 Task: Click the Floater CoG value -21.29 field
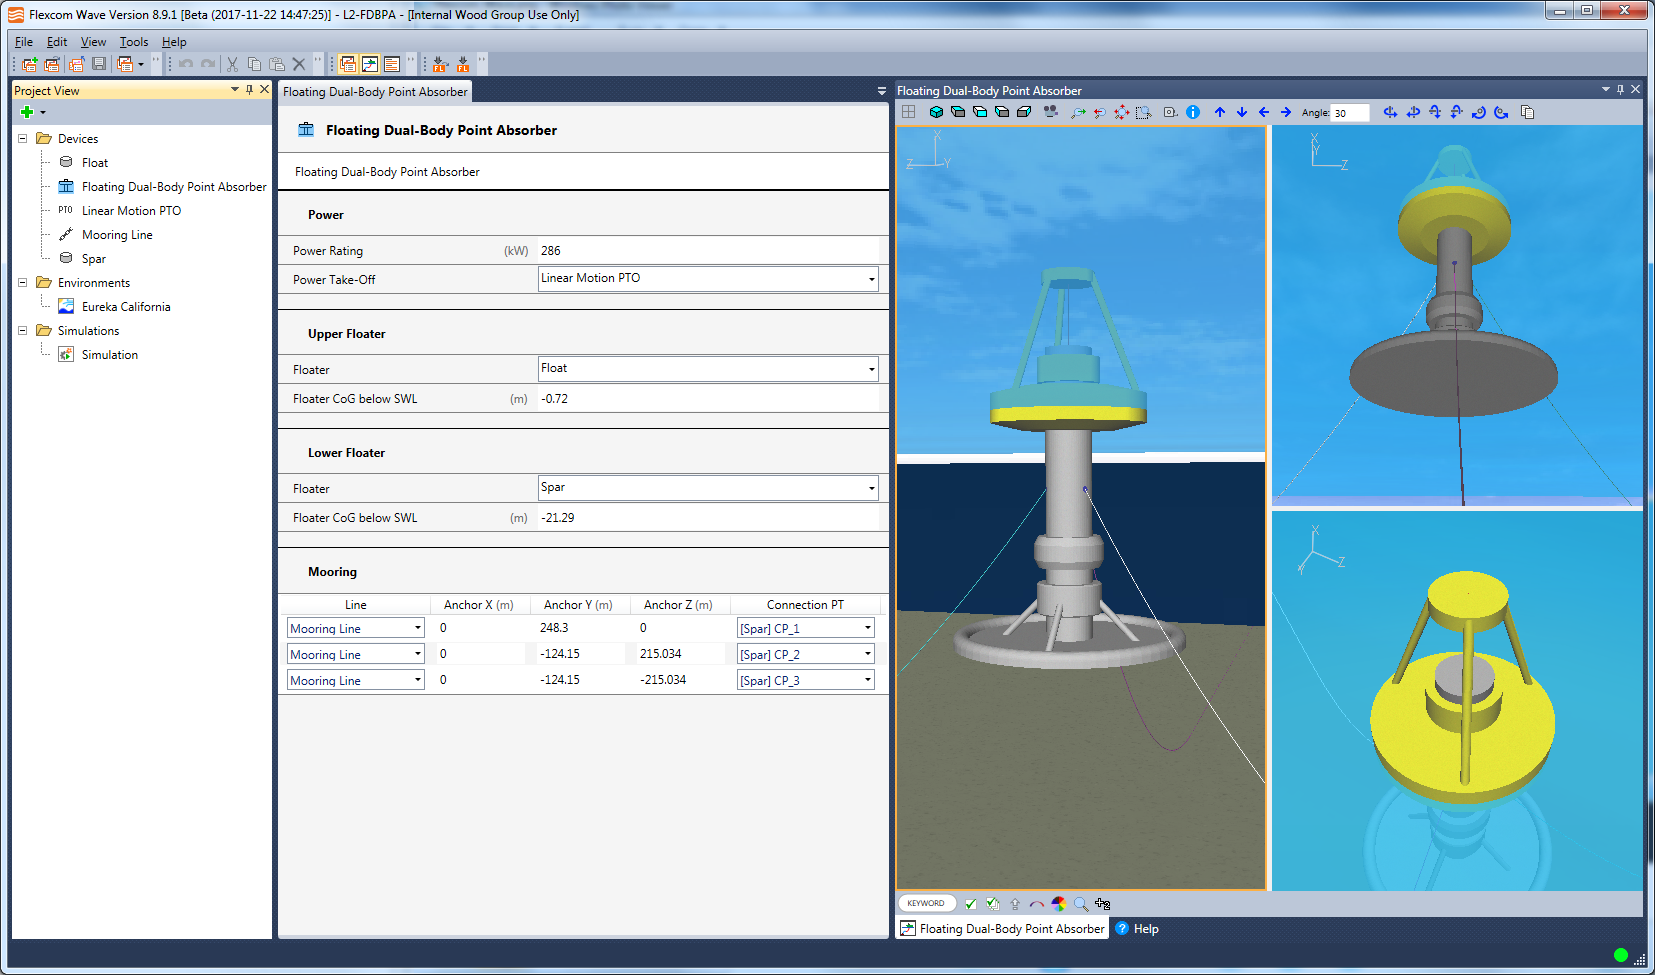[x=708, y=518]
